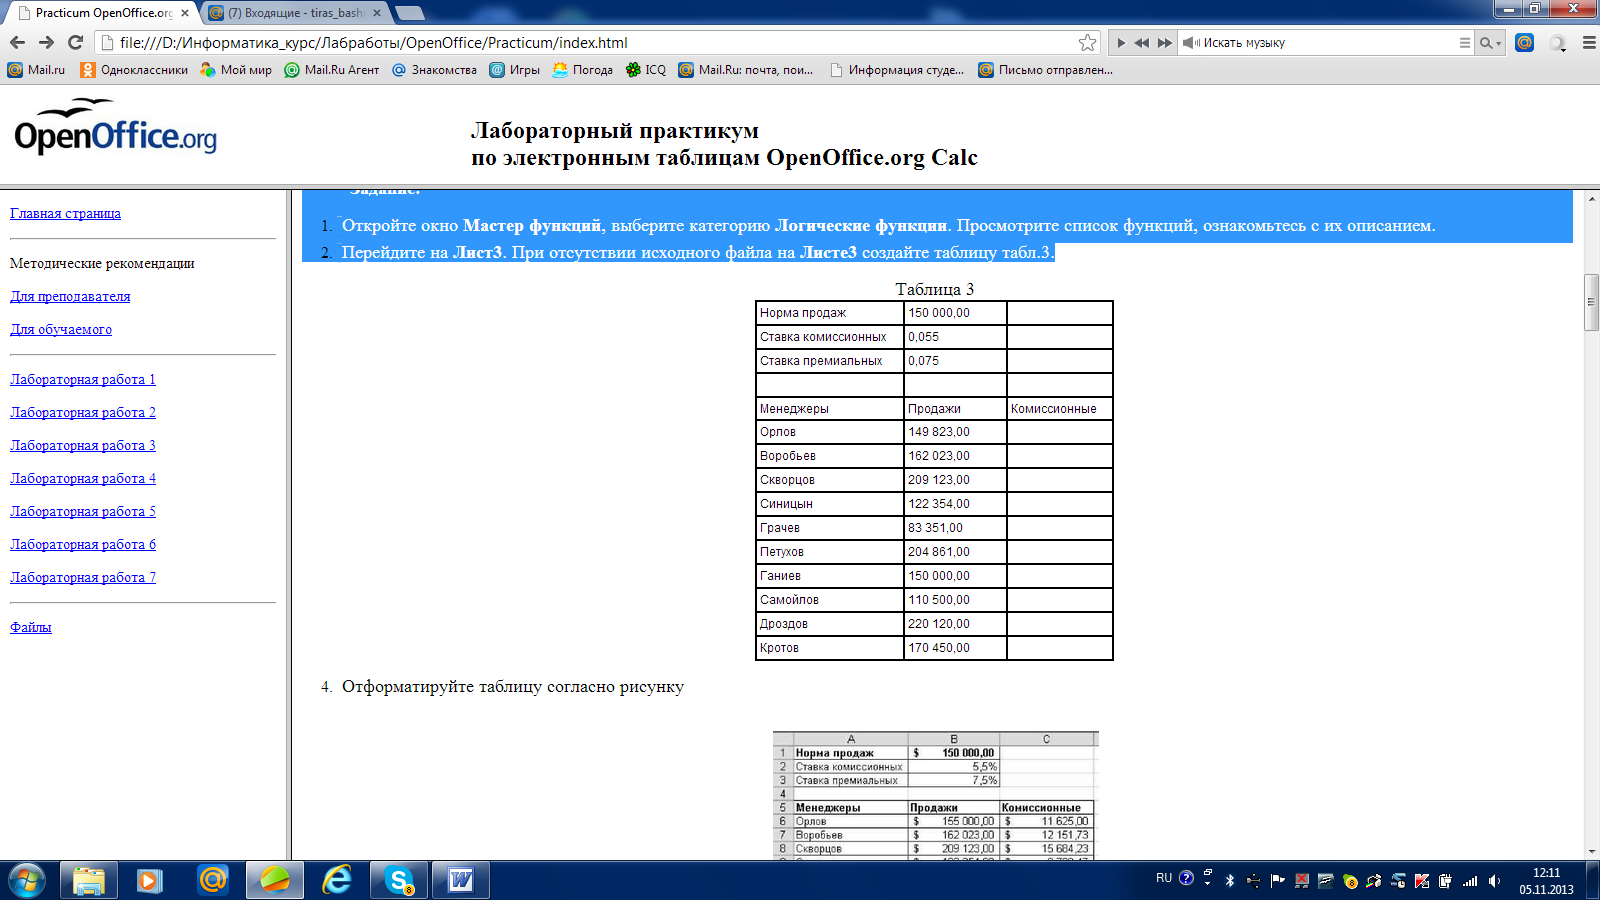Open the Письмо отправлен... bookmark
This screenshot has width=1600, height=900.
(1045, 70)
